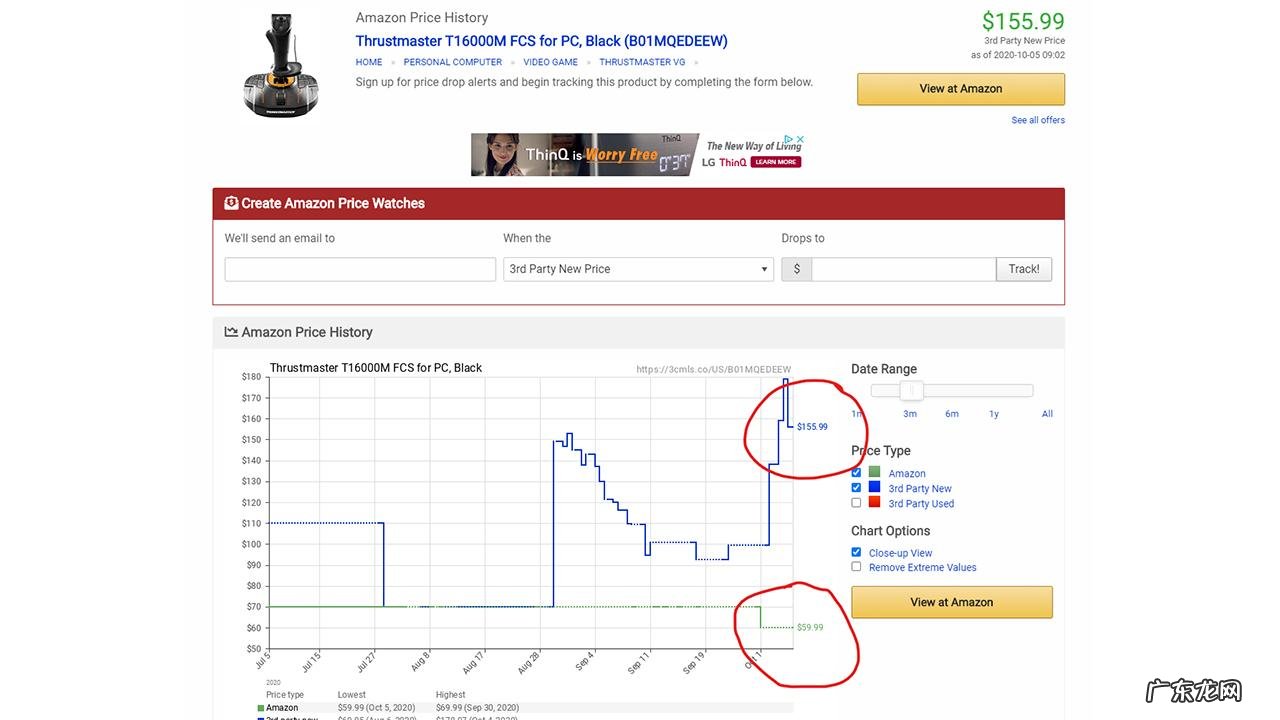Select the 1y date range label
This screenshot has width=1280, height=720.
tap(994, 414)
